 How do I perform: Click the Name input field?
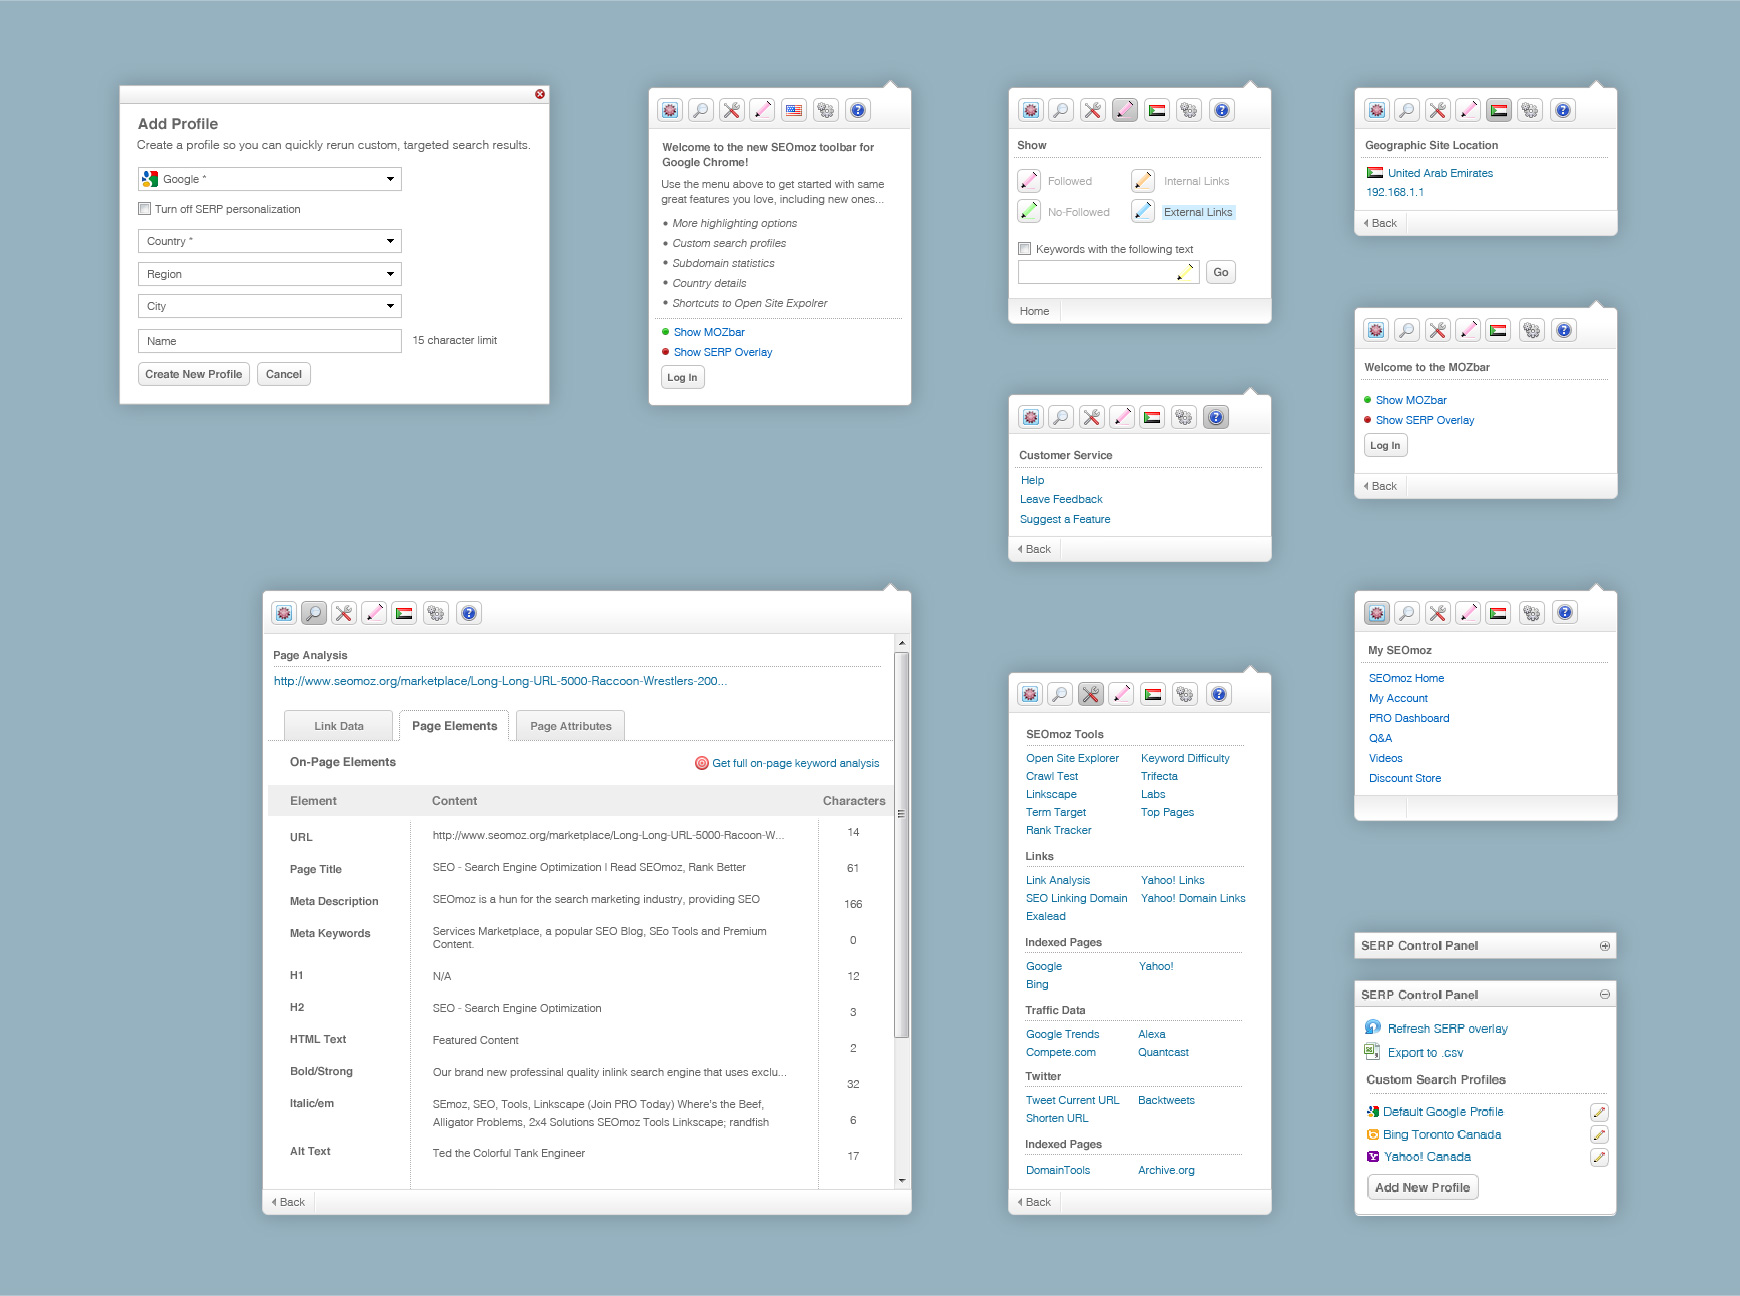click(270, 341)
